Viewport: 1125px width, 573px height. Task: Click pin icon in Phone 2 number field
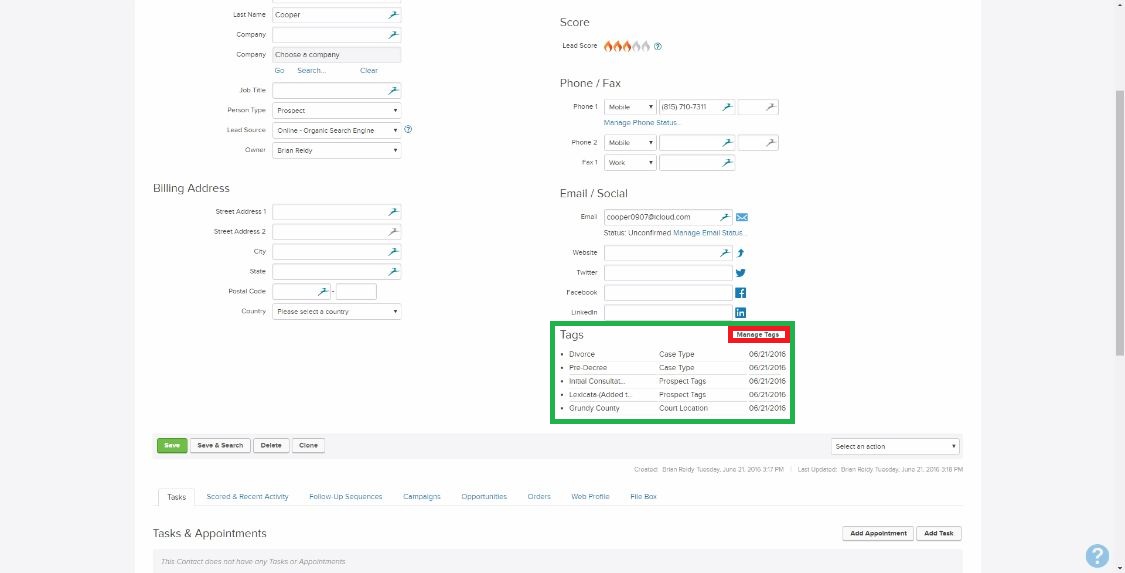pos(727,143)
